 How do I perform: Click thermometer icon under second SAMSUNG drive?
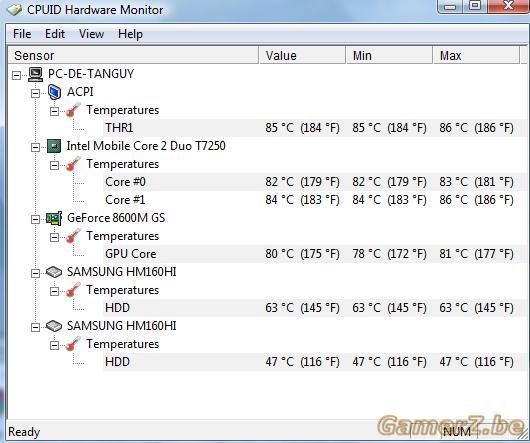click(x=73, y=344)
